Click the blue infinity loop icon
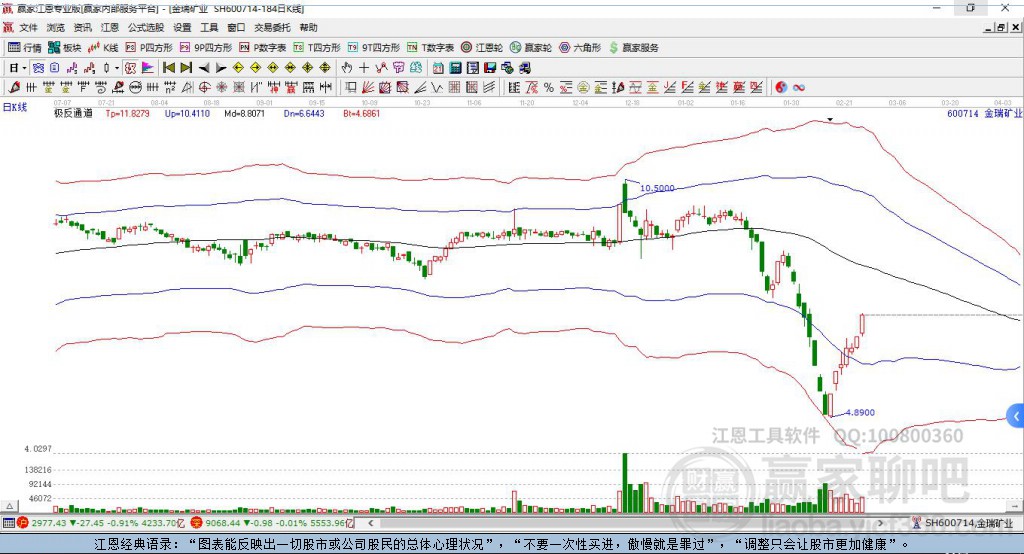Image resolution: width=1024 pixels, height=554 pixels. coord(799,88)
